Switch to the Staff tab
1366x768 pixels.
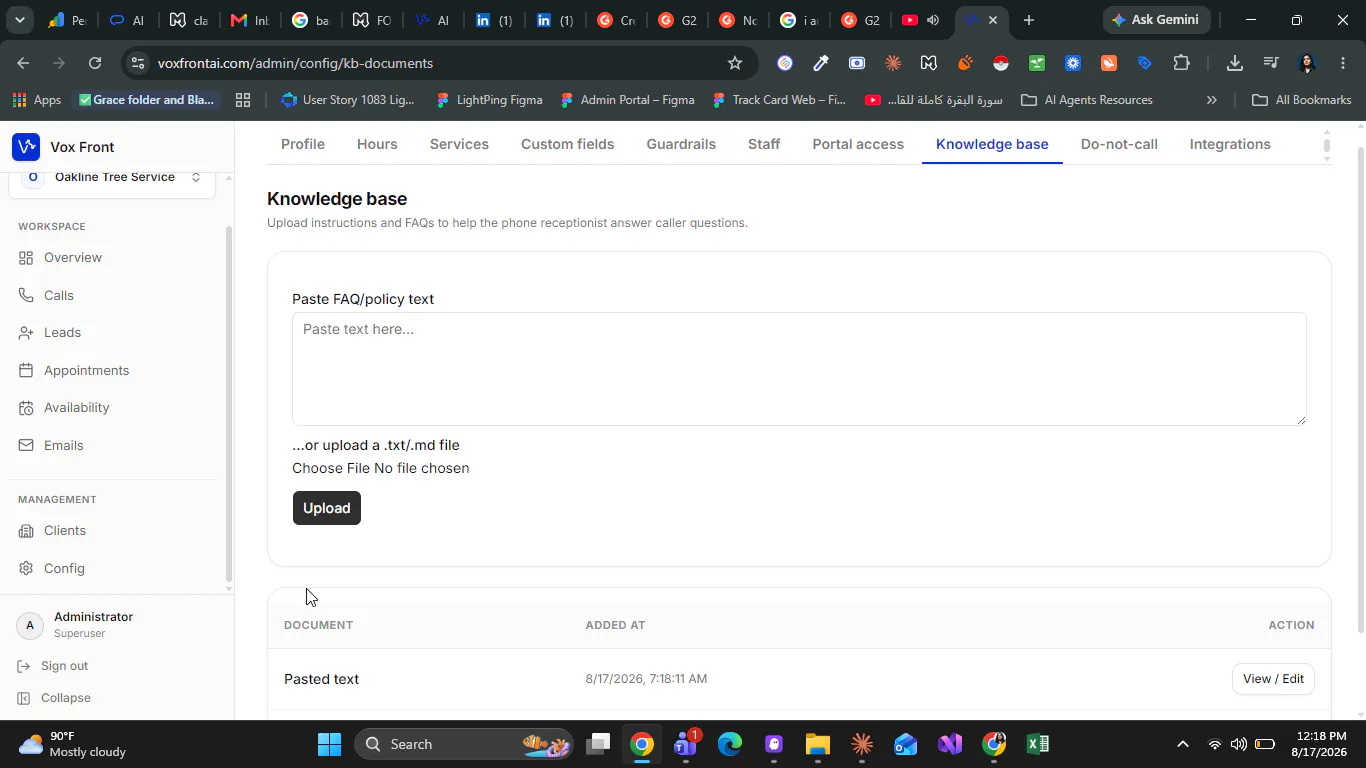(x=764, y=144)
